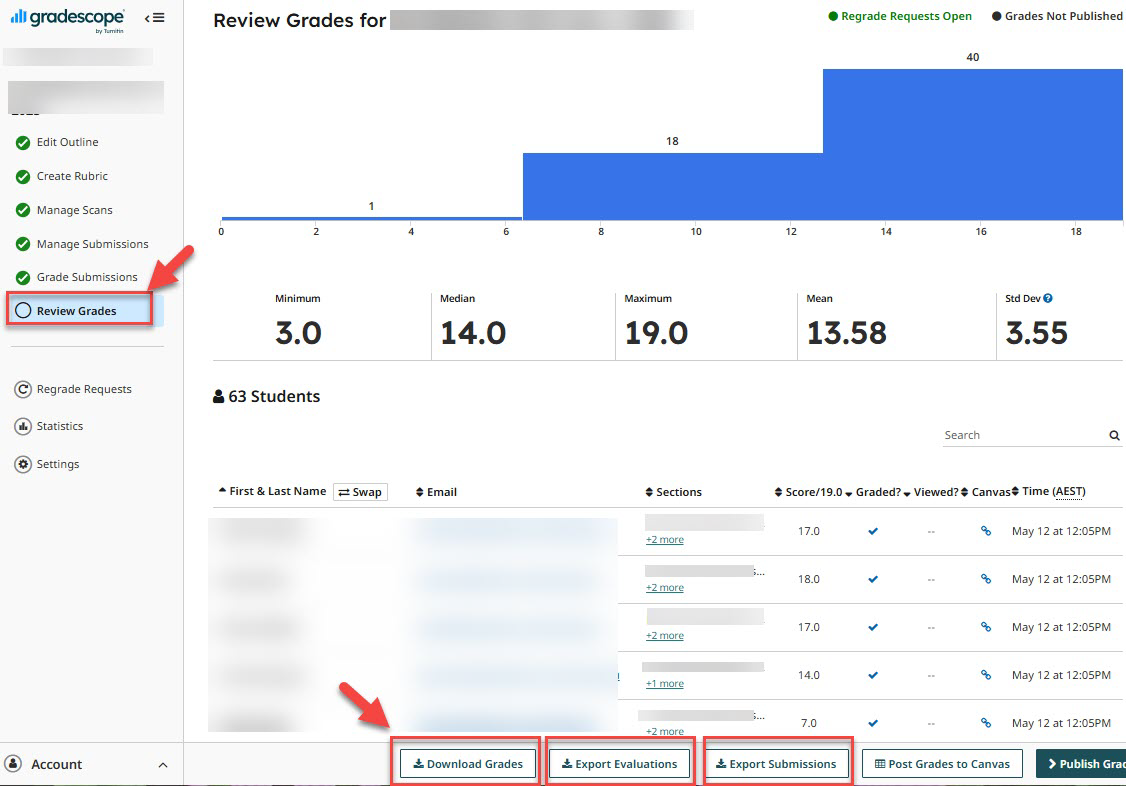The width and height of the screenshot is (1126, 786).
Task: Sort by Time (AEST) column
Action: (x=1049, y=491)
